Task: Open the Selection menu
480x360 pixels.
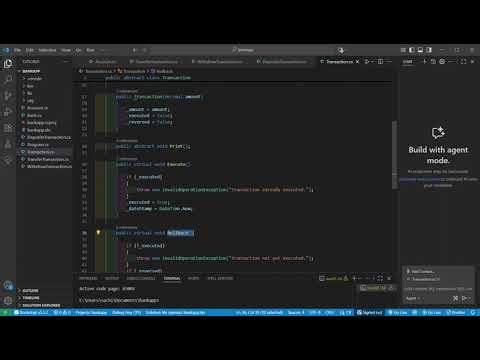Action: coord(47,50)
